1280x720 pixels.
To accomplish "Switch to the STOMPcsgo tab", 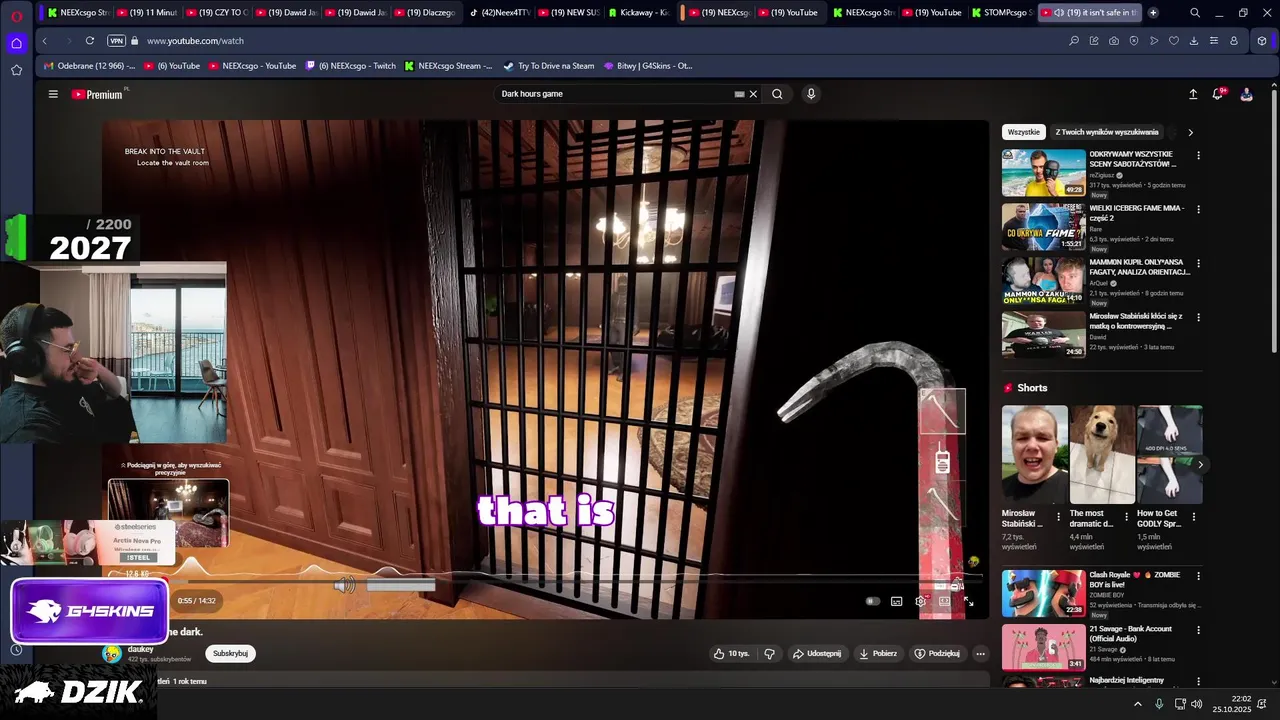I will click(x=1001, y=13).
